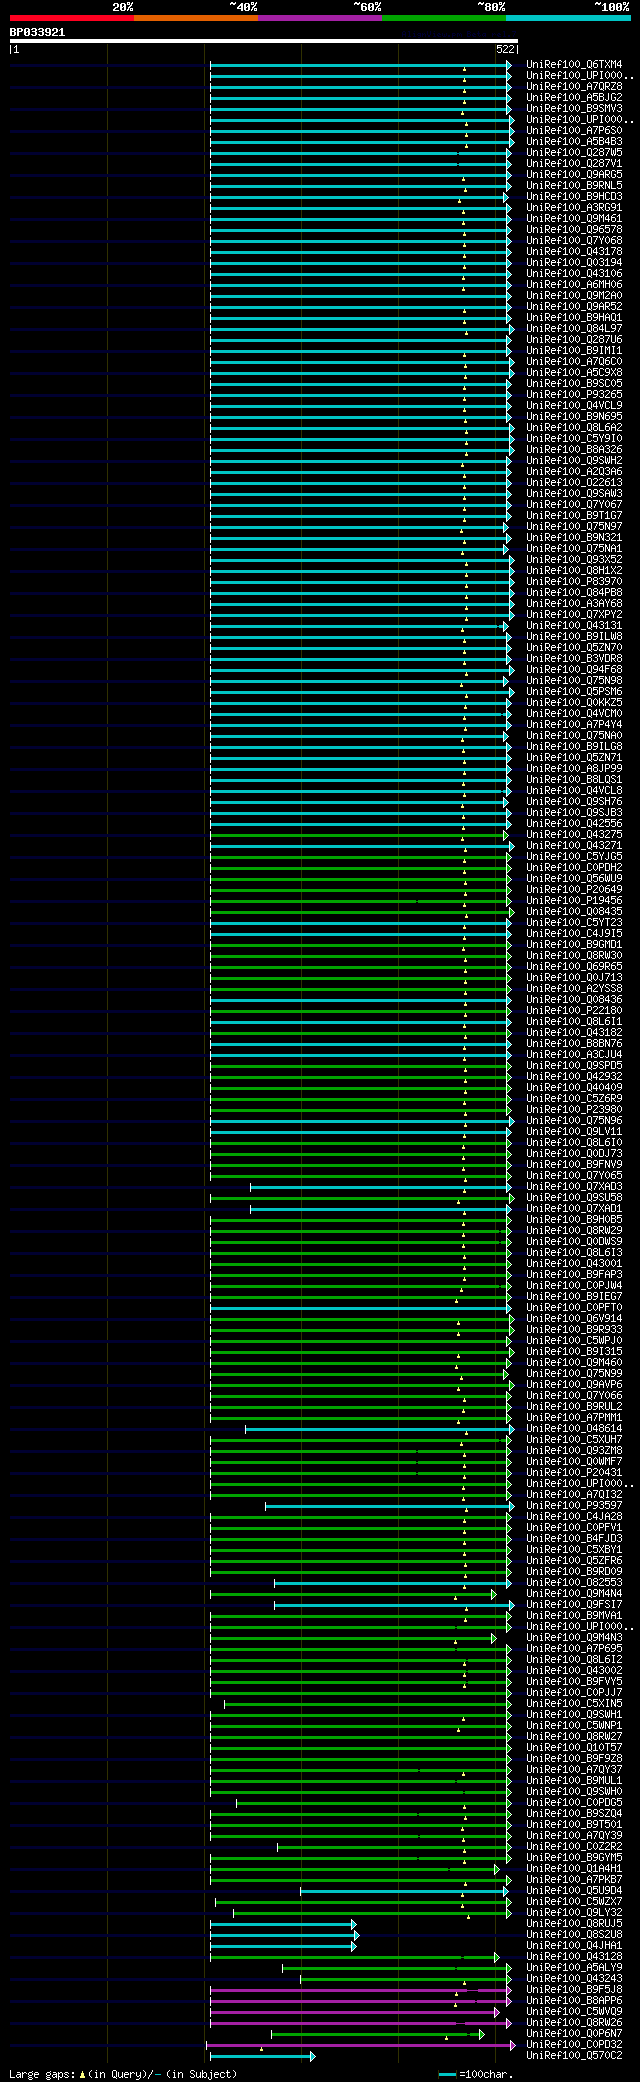This screenshot has height=2082, width=640.
Task: Select the UniRef100_P23980 label
Action: 574,1110
